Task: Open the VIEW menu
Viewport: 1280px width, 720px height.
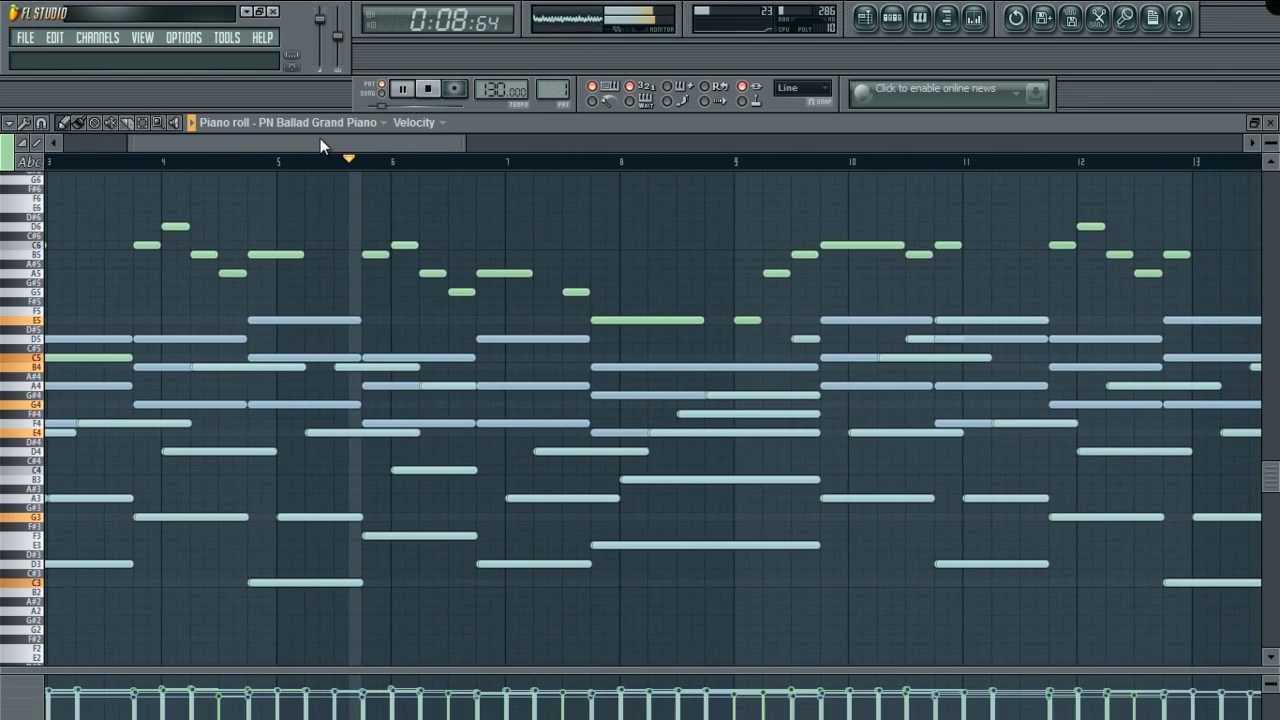Action: pos(142,38)
